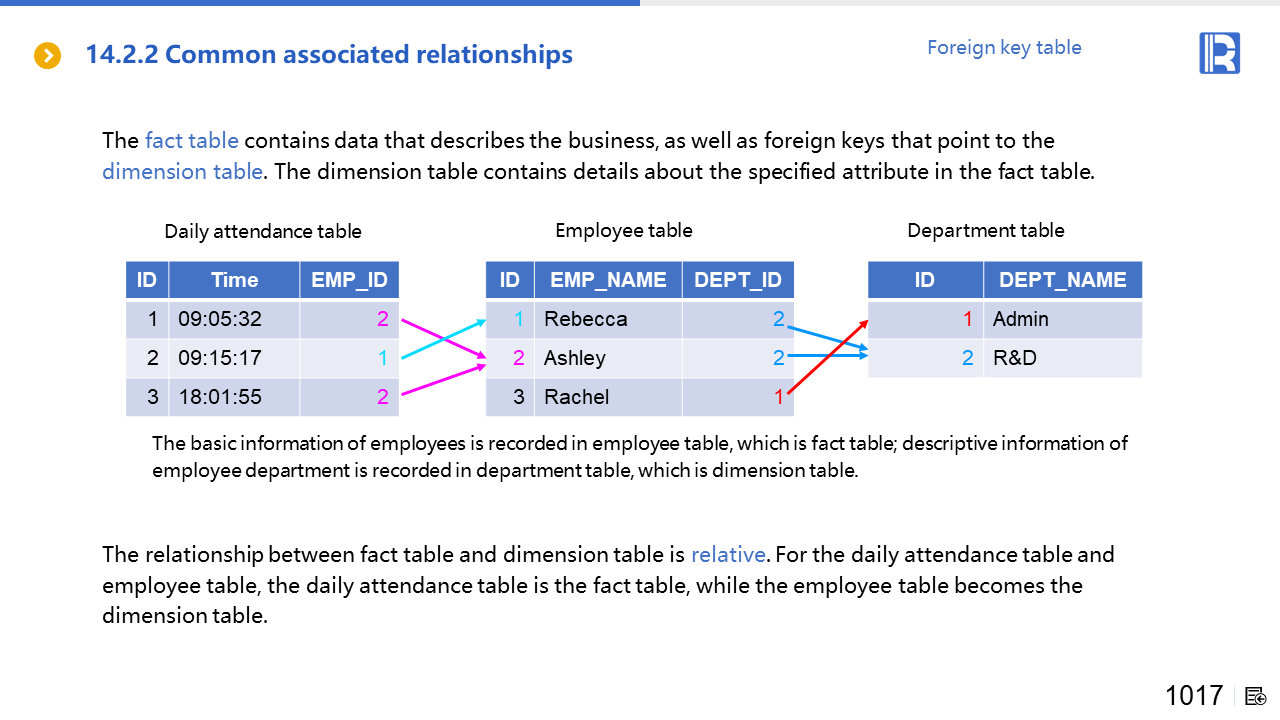Open the slide navigator icon beside 1017
This screenshot has height=720, width=1280.
(x=1256, y=696)
